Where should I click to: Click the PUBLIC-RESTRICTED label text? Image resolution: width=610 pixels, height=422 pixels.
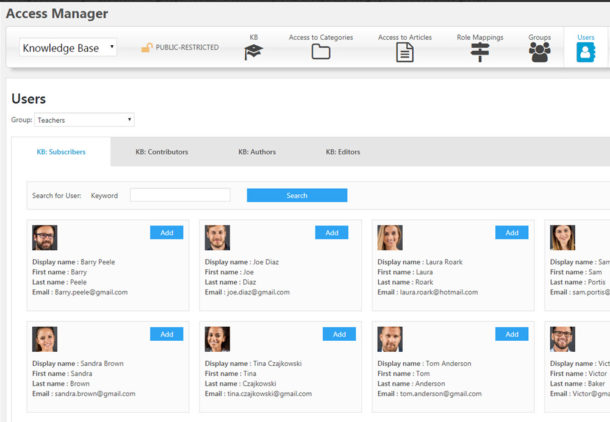tap(187, 47)
